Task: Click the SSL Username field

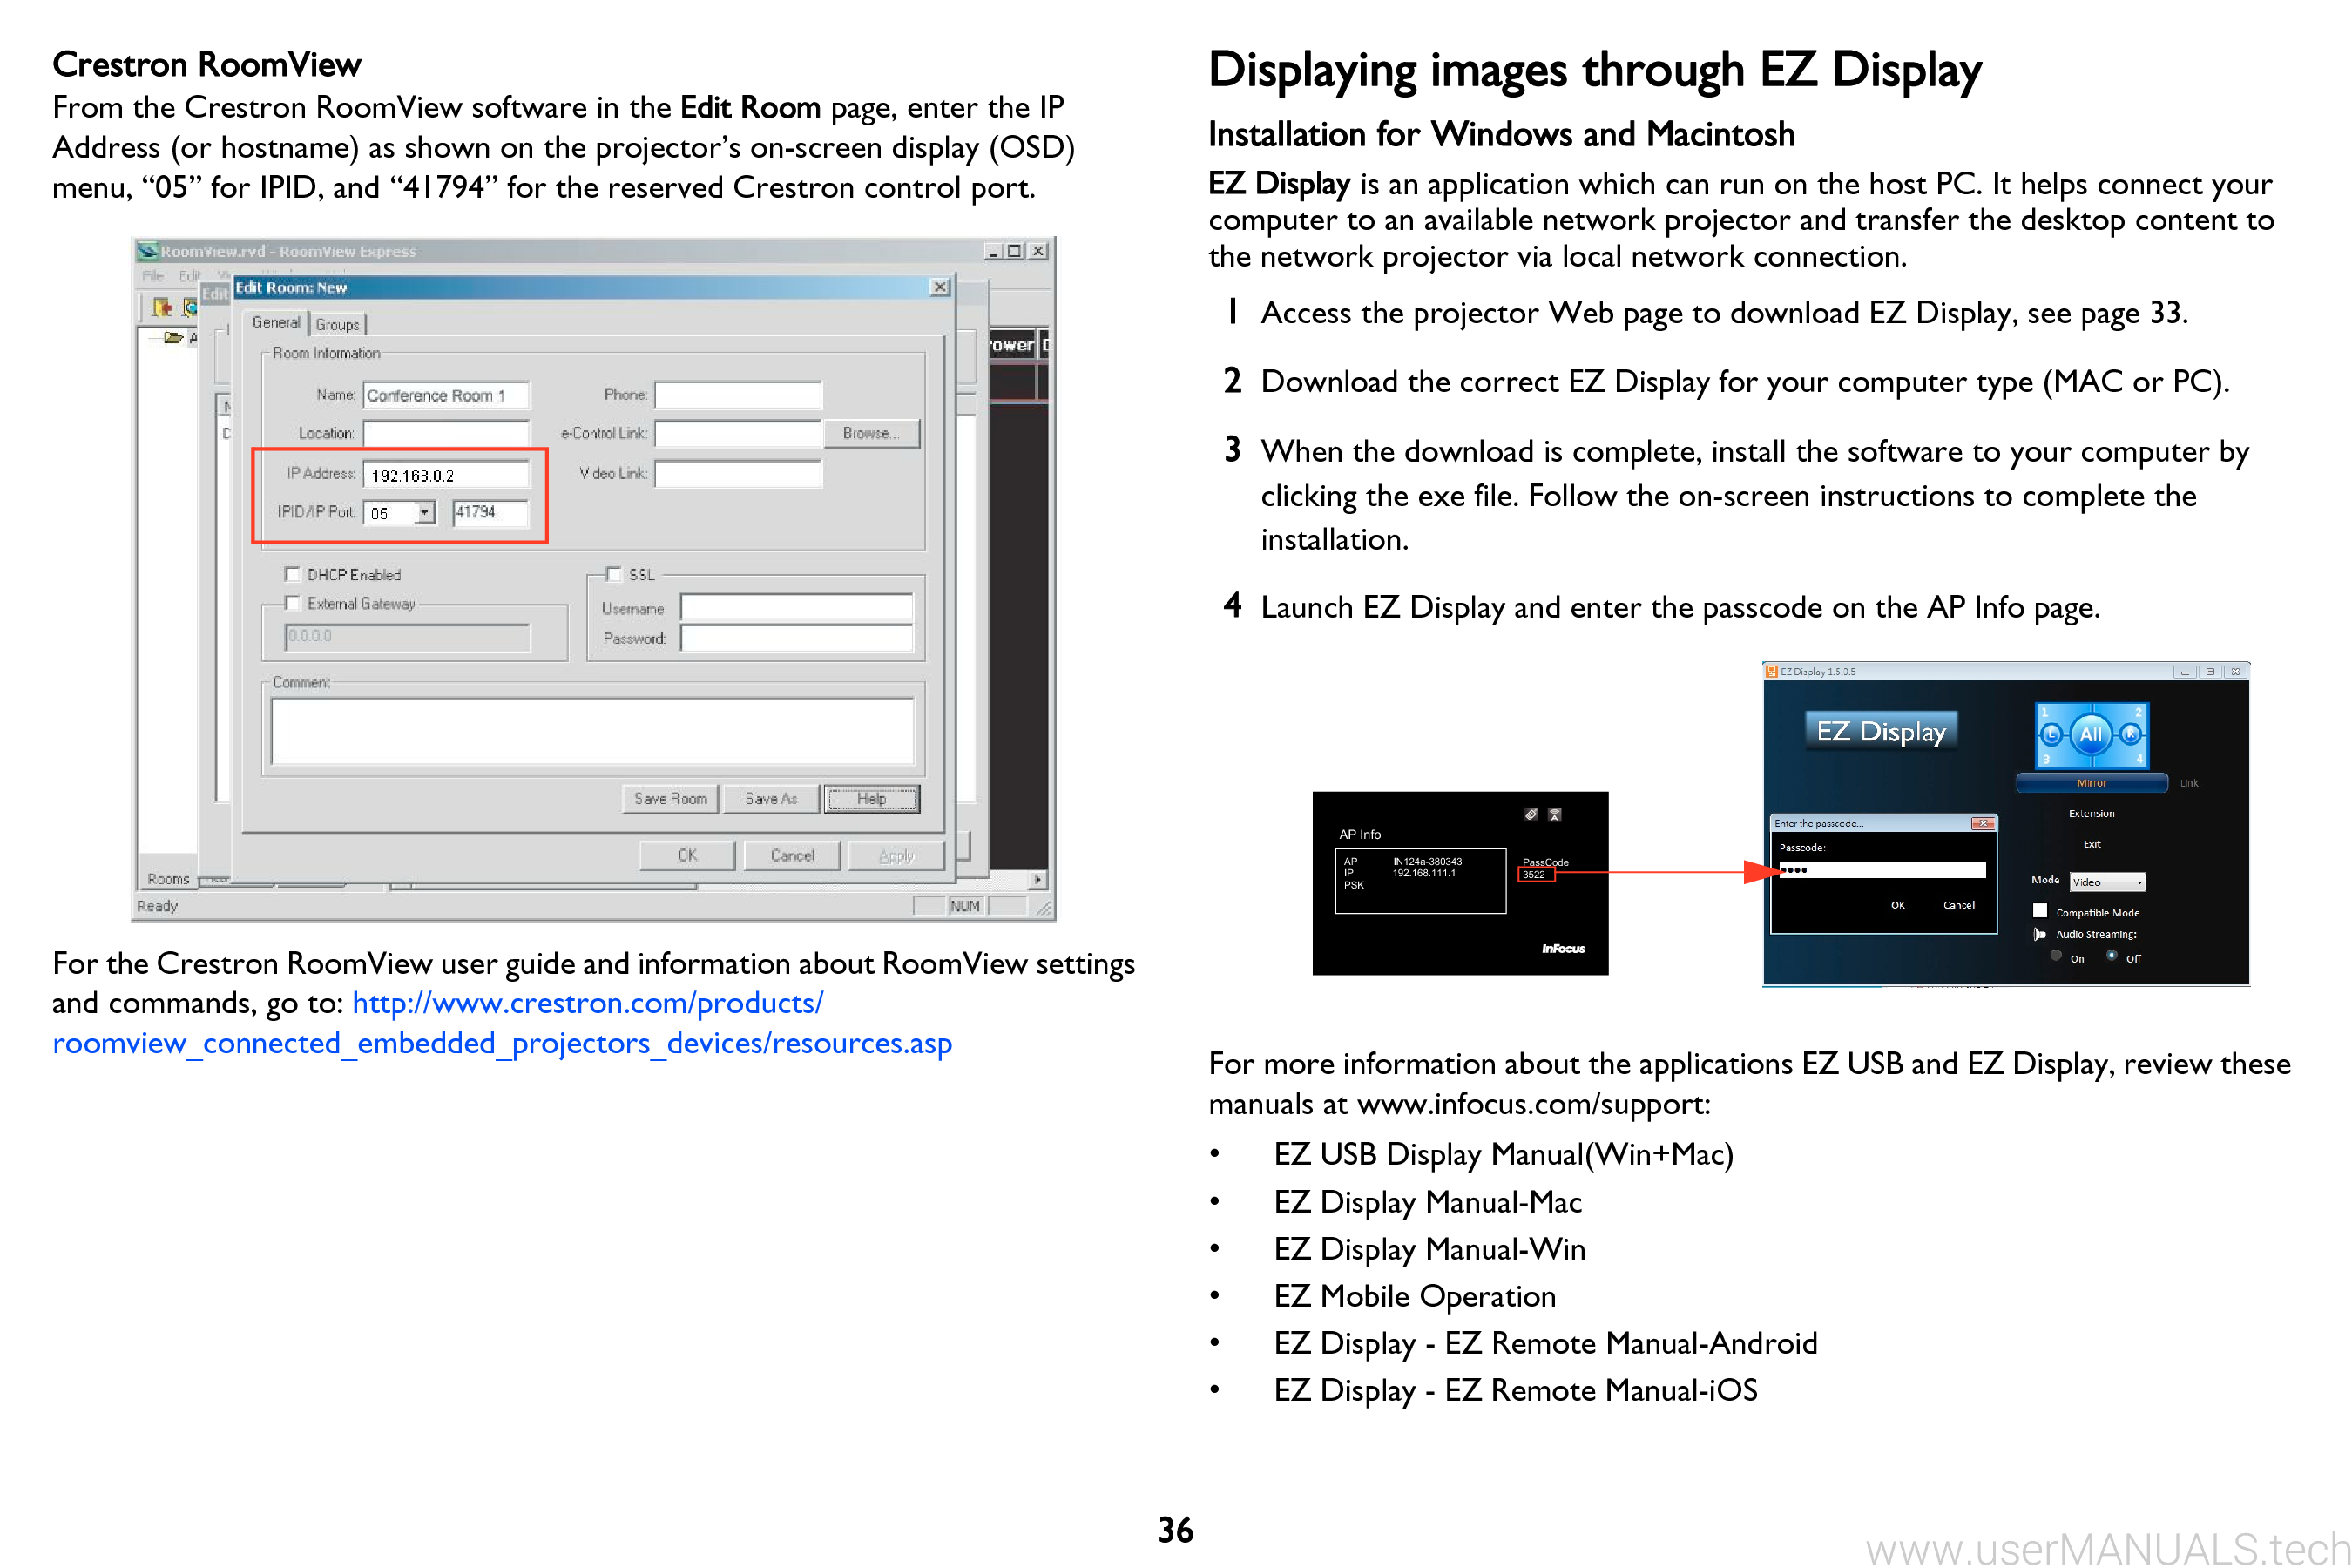Action: click(x=797, y=608)
